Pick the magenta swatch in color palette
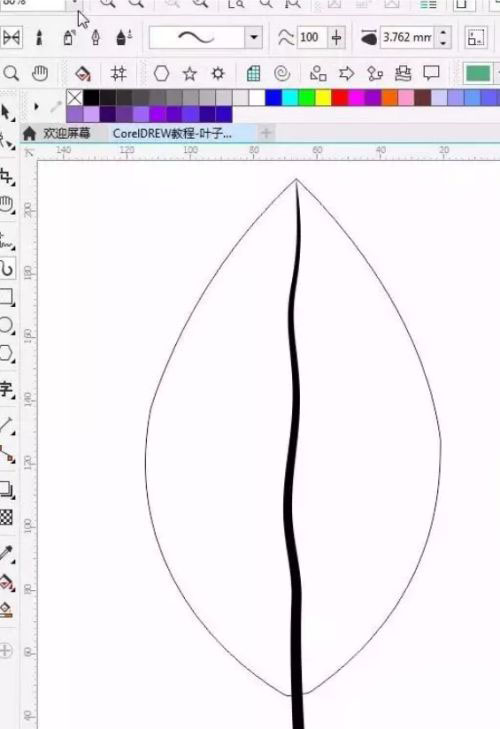Viewport: 500px width, 729px height. (x=356, y=98)
